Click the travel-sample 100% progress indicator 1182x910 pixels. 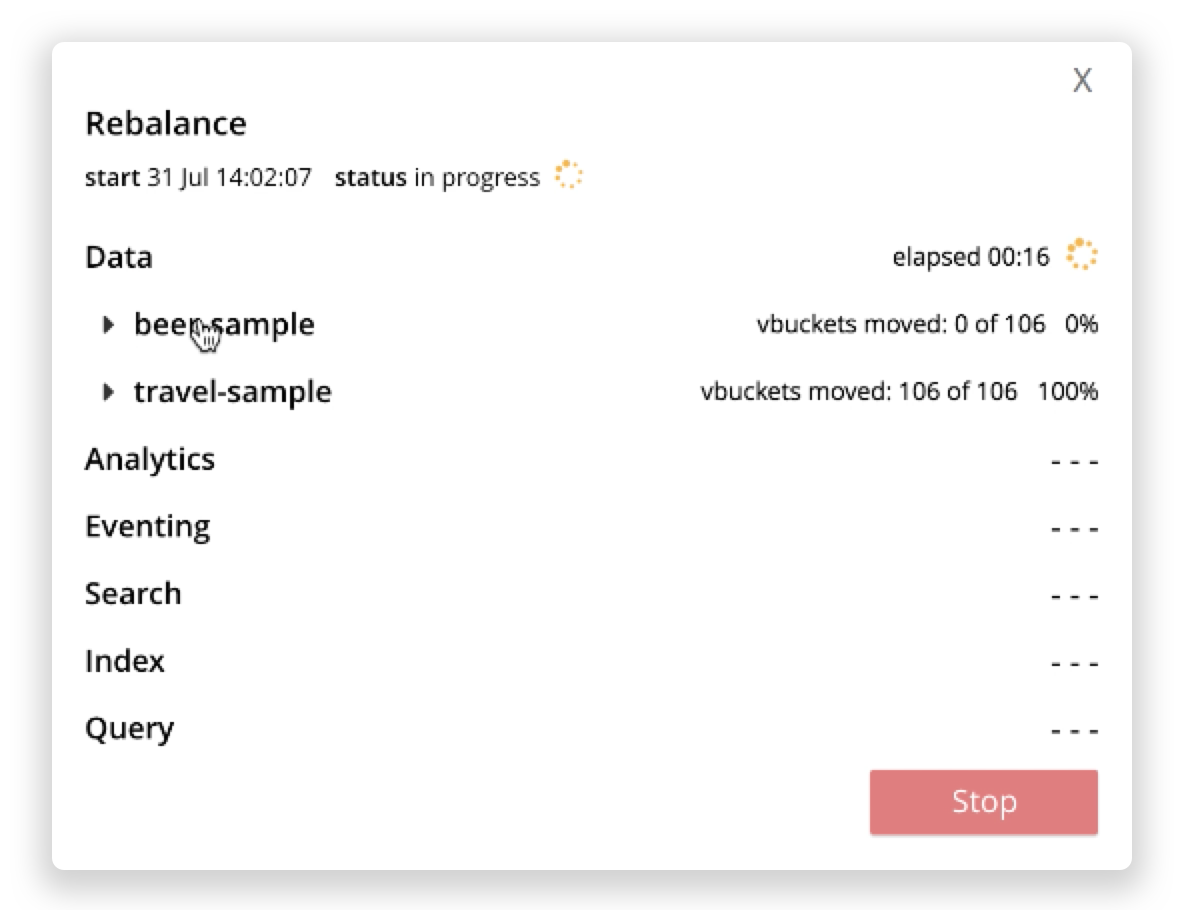point(1066,391)
